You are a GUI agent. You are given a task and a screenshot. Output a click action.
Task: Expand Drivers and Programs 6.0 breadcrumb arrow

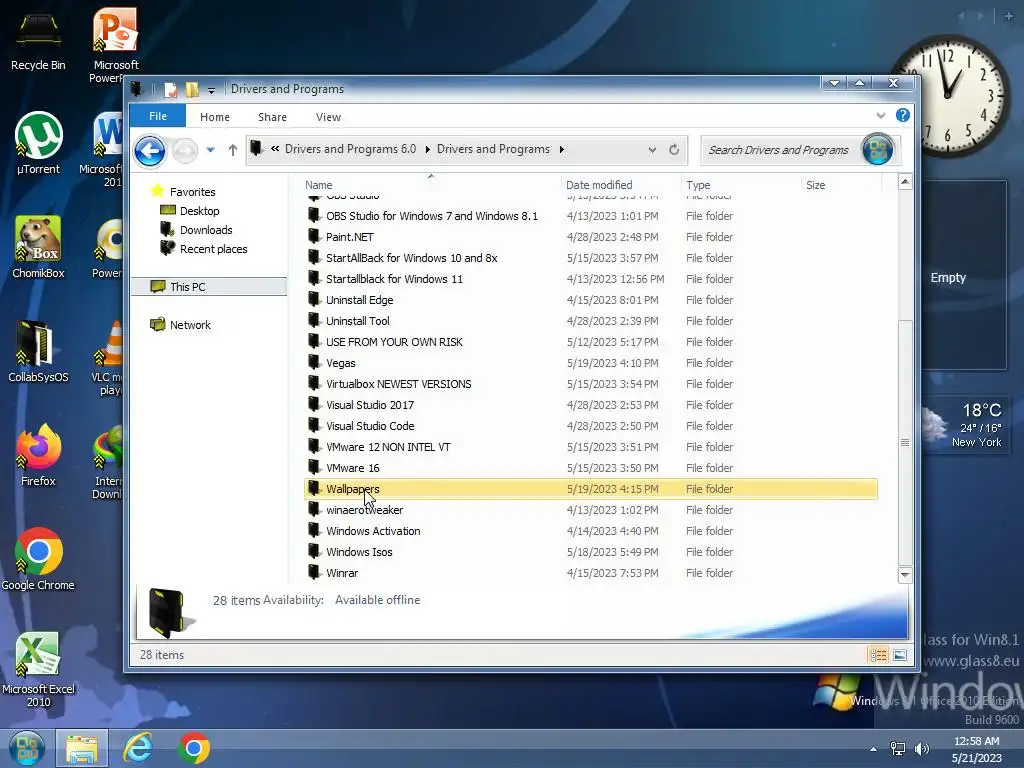tap(427, 150)
